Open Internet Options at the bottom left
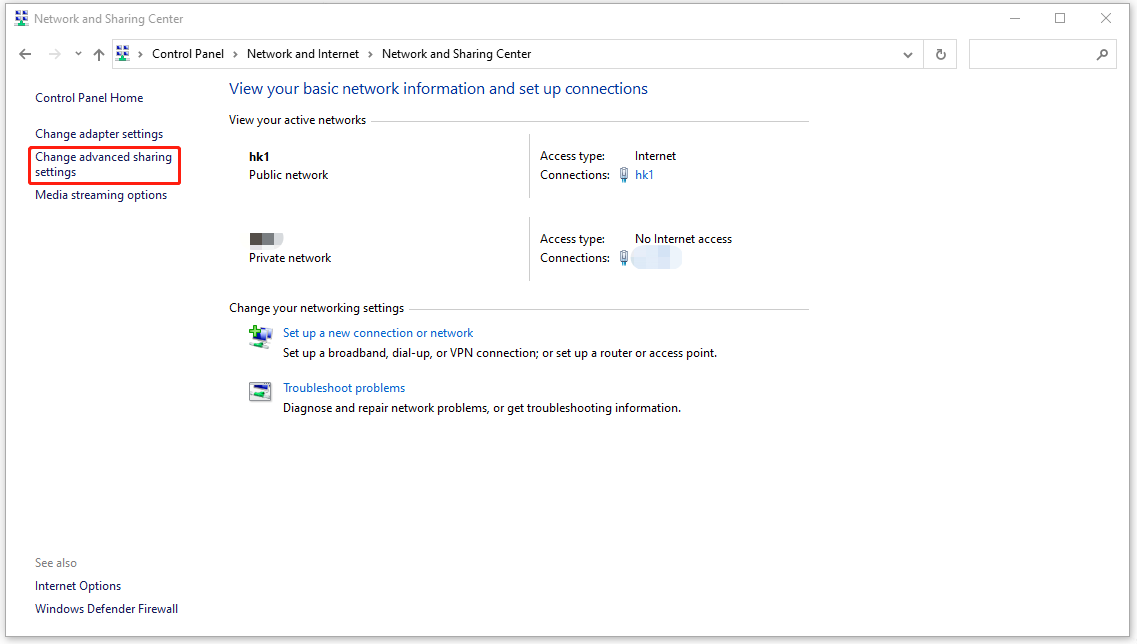The height and width of the screenshot is (644, 1137). tap(78, 585)
